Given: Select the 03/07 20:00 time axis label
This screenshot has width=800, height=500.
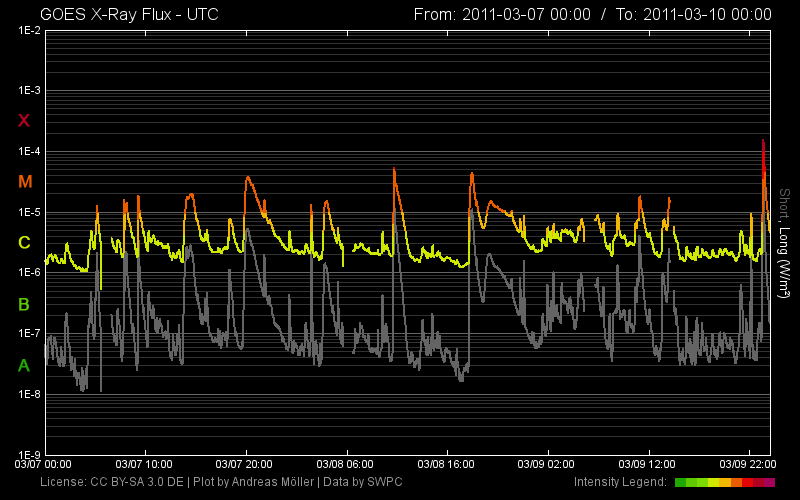Looking at the screenshot, I should 245,465.
